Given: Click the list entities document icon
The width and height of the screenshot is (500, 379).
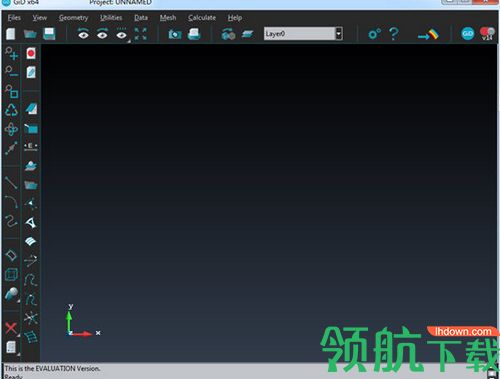Looking at the screenshot, I should click(x=11, y=347).
